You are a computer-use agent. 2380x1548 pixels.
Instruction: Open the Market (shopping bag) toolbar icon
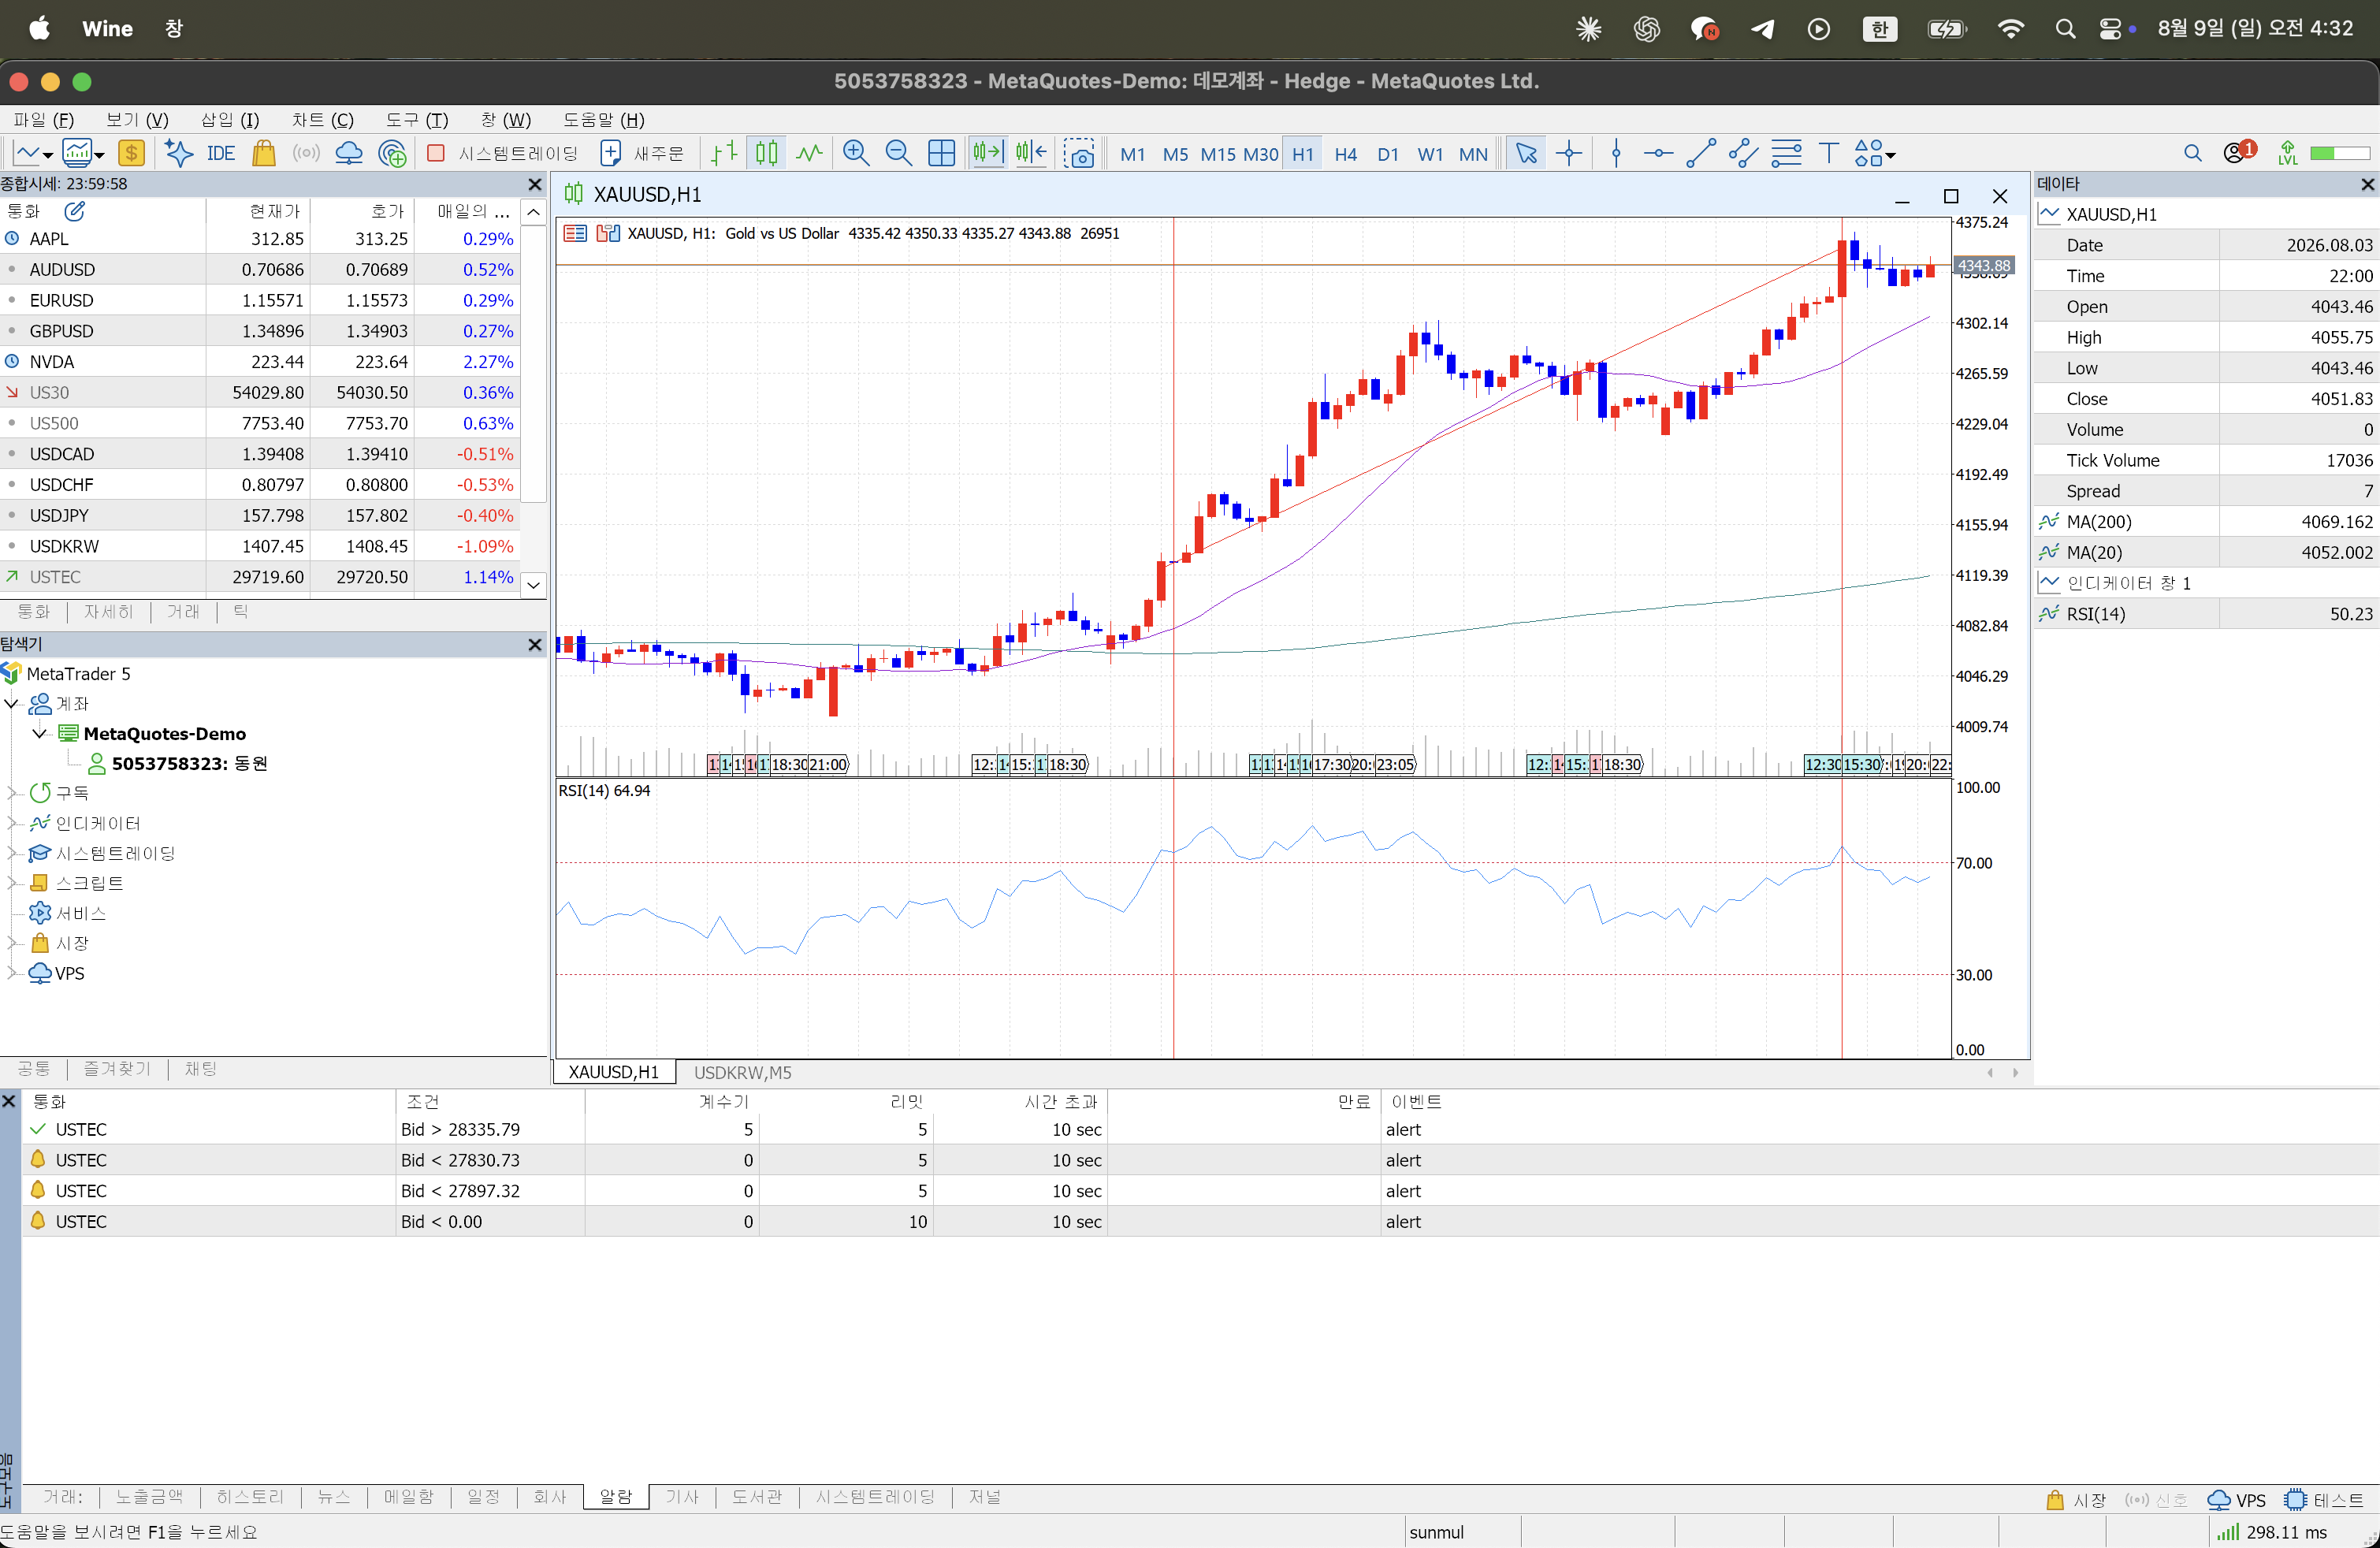(x=264, y=153)
